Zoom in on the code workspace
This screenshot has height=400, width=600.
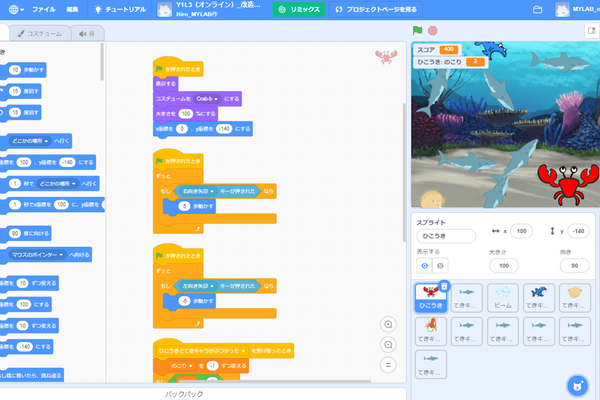point(388,325)
